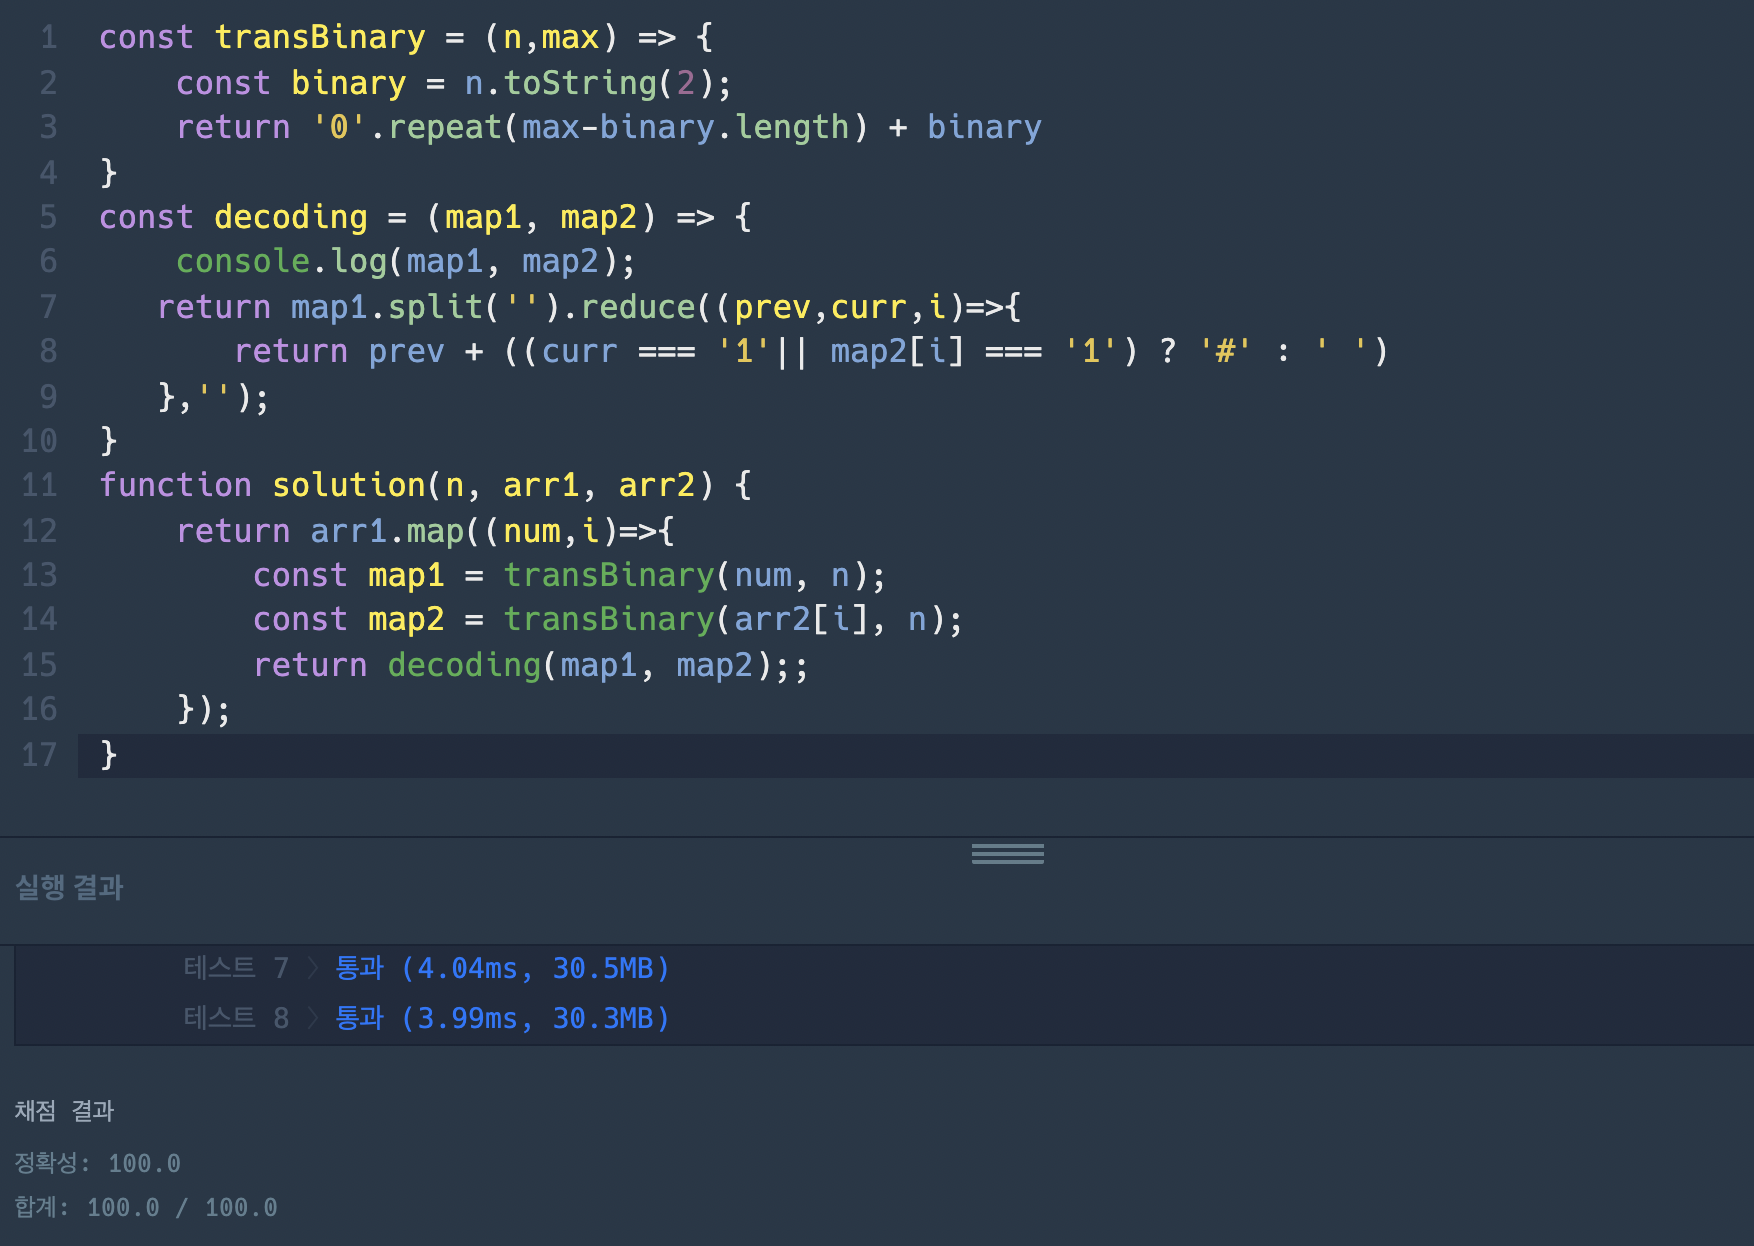Click the 채점 결과 heading
This screenshot has height=1246, width=1754.
[65, 1111]
